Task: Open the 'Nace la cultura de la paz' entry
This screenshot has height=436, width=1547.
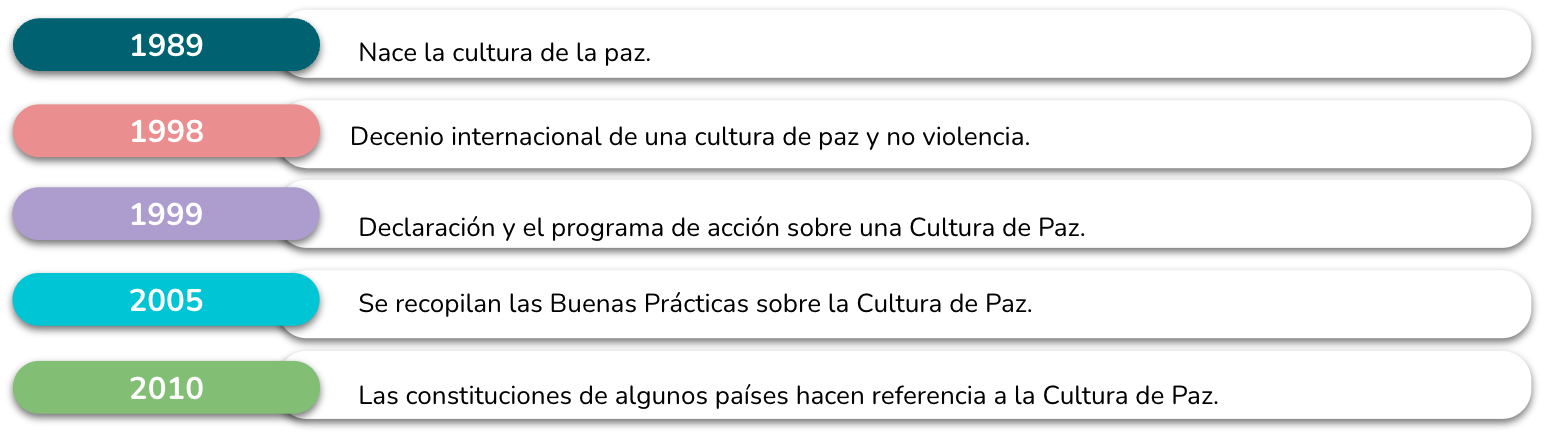Action: click(905, 44)
